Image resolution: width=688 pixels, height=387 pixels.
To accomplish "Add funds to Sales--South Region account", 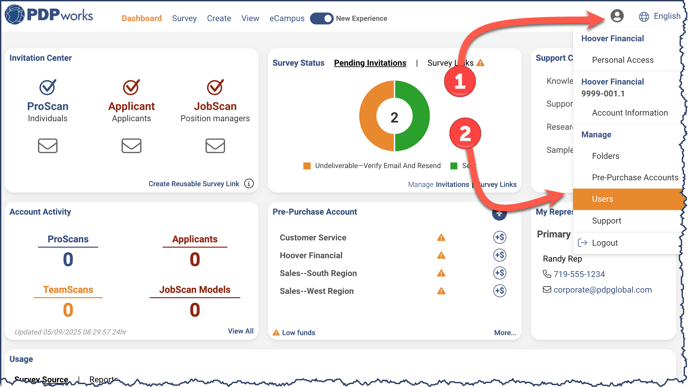I will point(499,273).
